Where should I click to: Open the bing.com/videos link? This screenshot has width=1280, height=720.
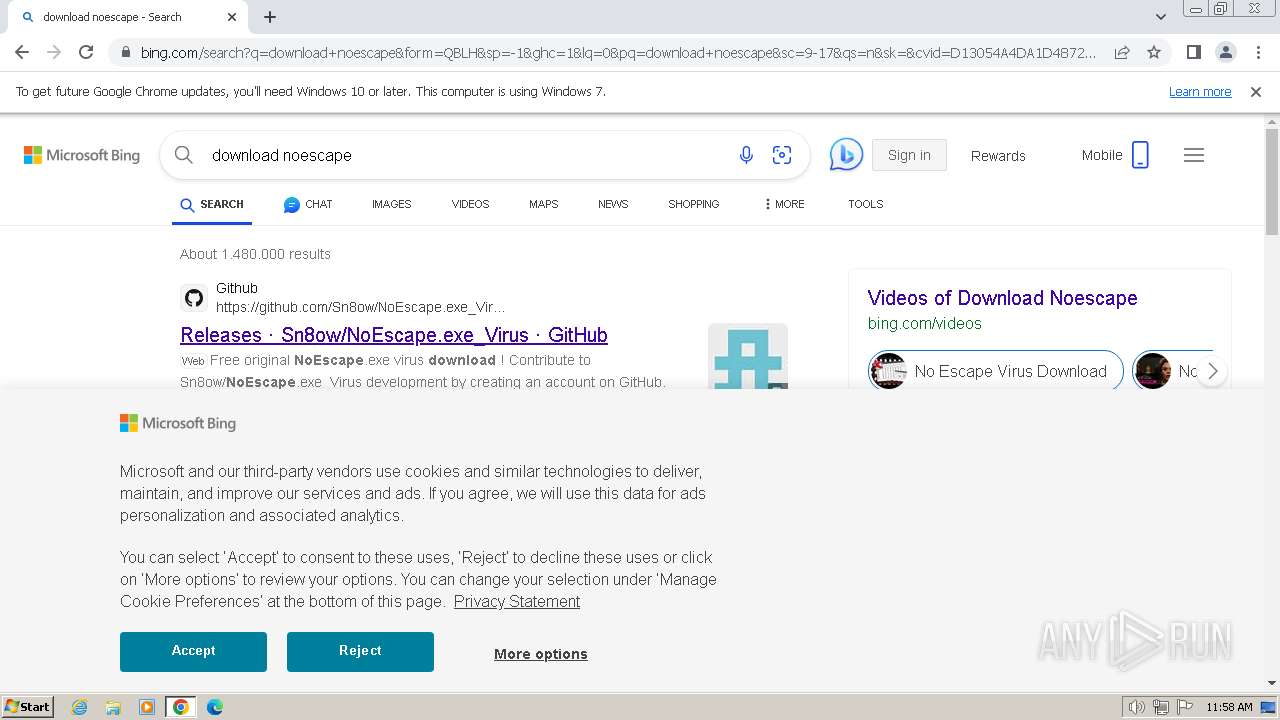coord(925,323)
